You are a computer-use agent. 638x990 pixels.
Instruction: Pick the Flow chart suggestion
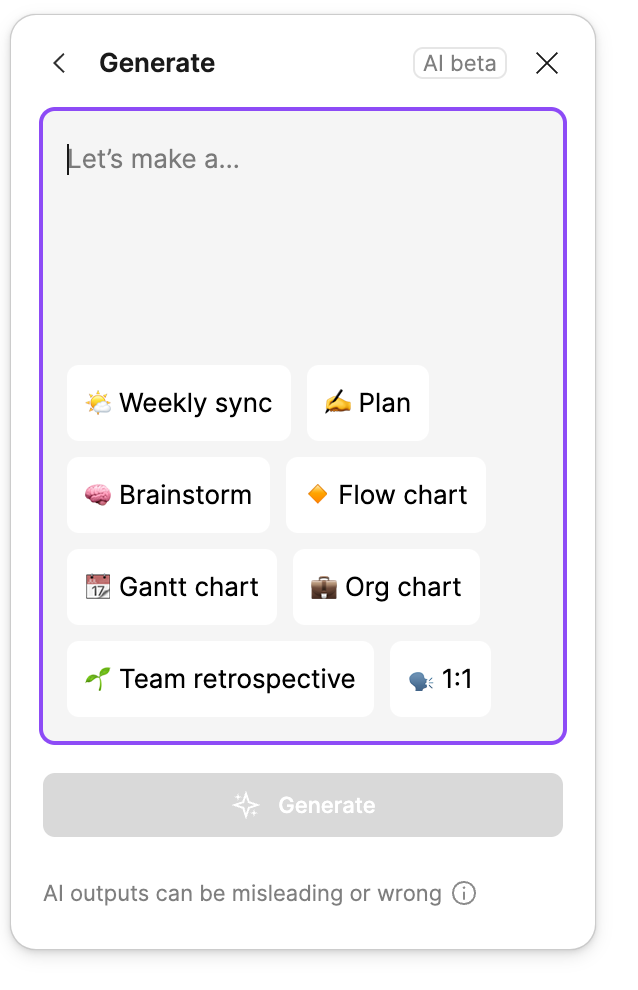(x=386, y=495)
